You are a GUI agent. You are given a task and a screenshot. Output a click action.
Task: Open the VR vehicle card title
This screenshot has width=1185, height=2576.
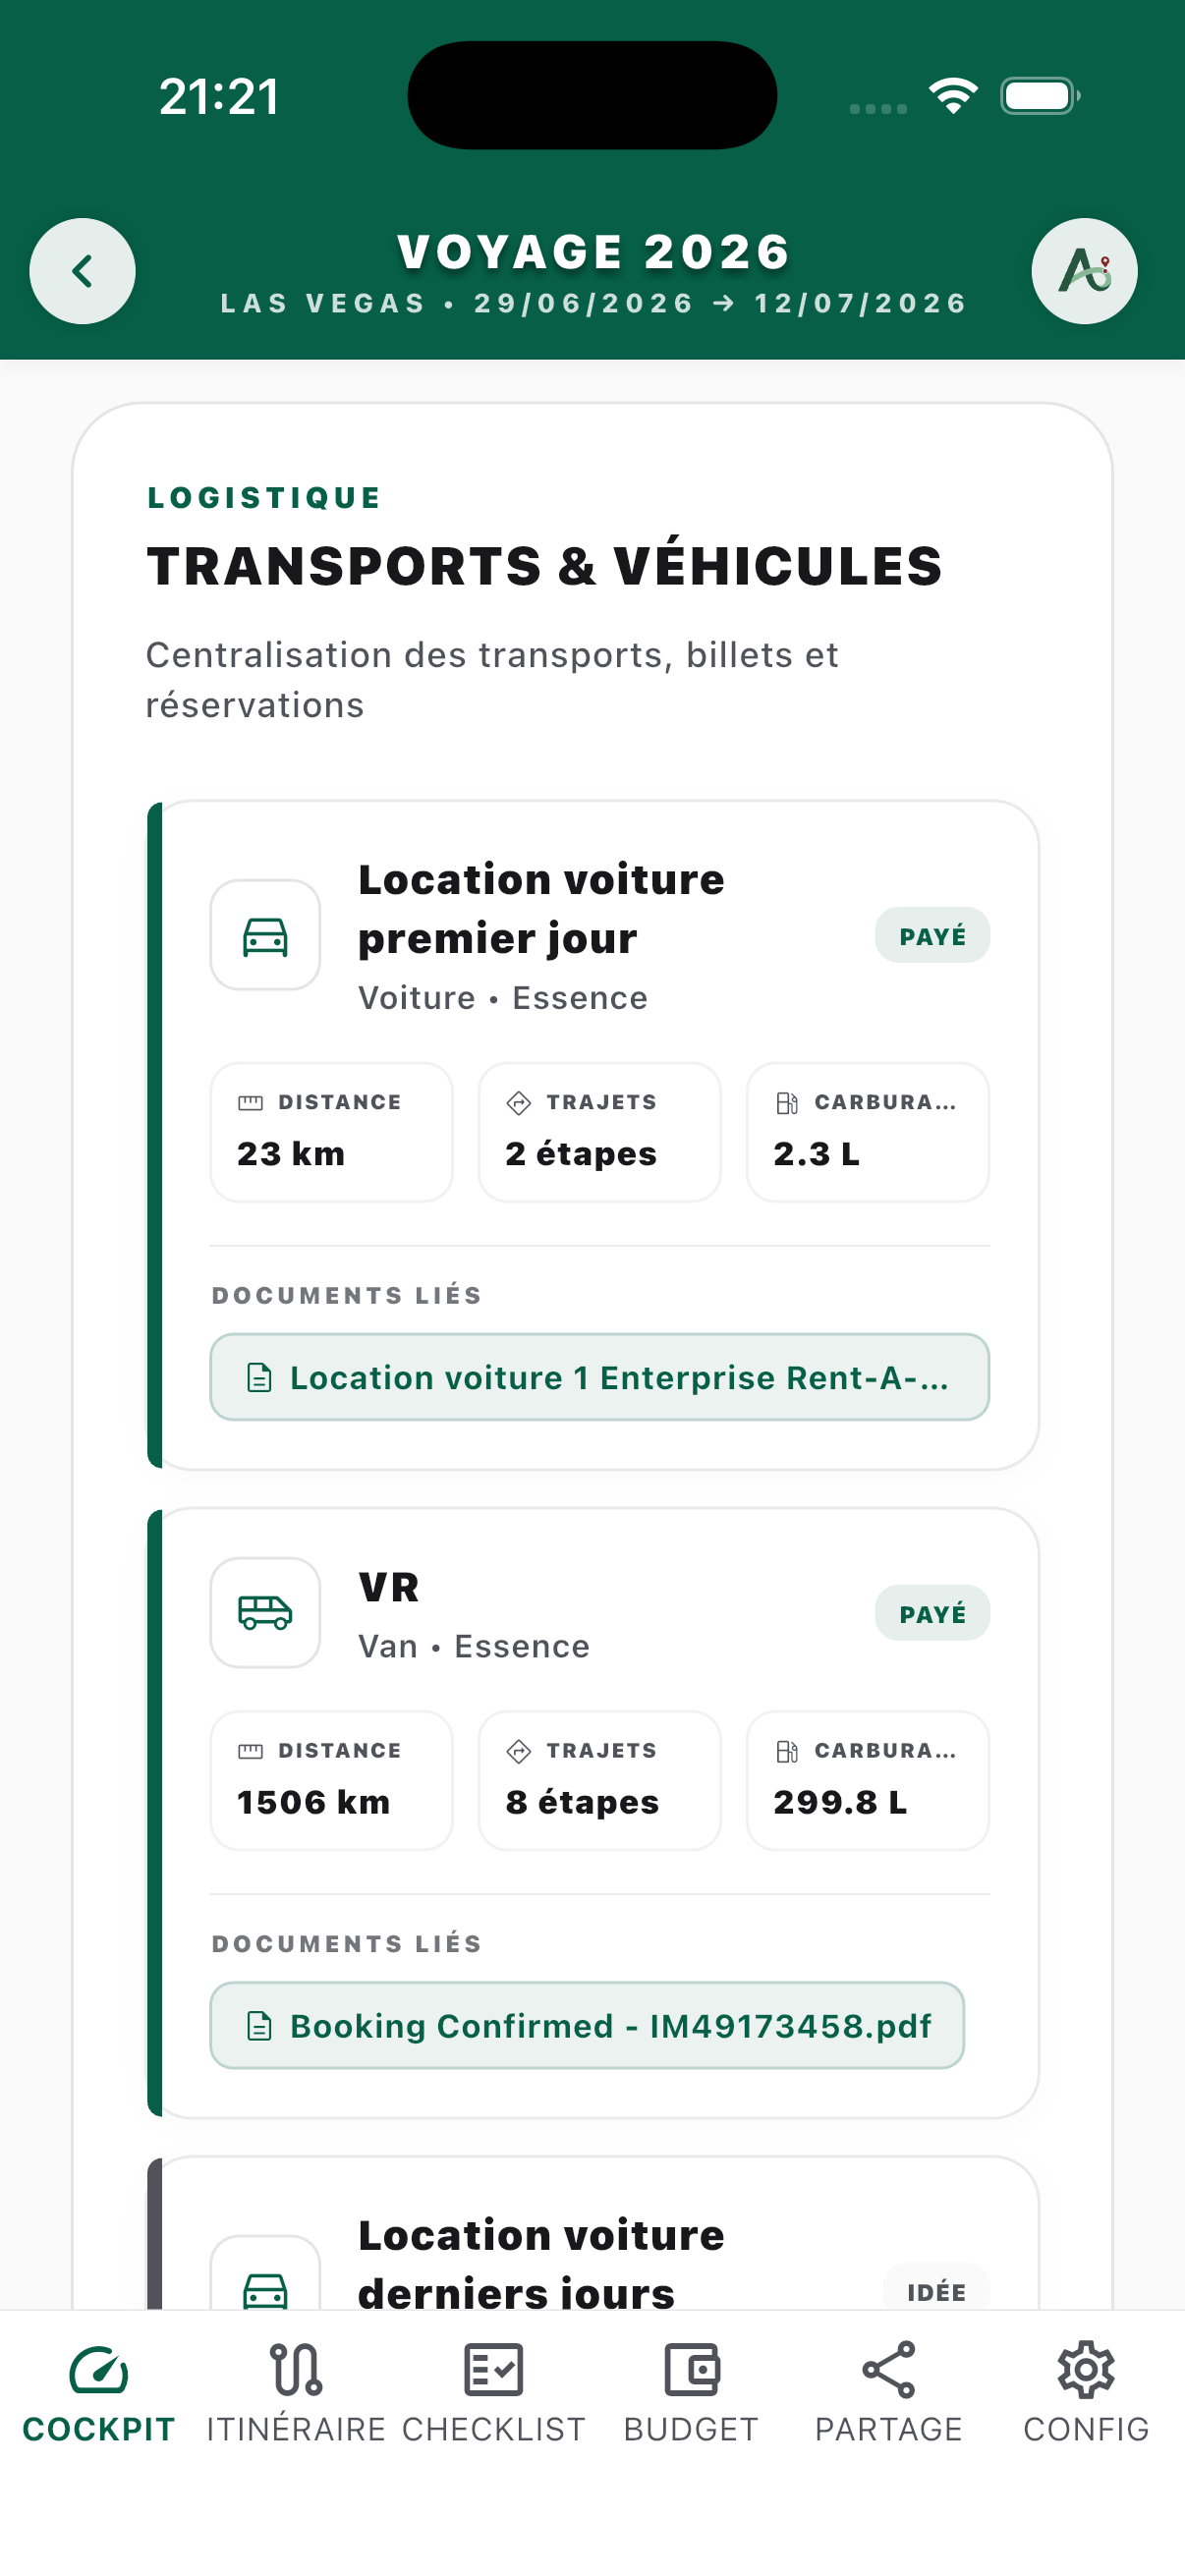[389, 1587]
